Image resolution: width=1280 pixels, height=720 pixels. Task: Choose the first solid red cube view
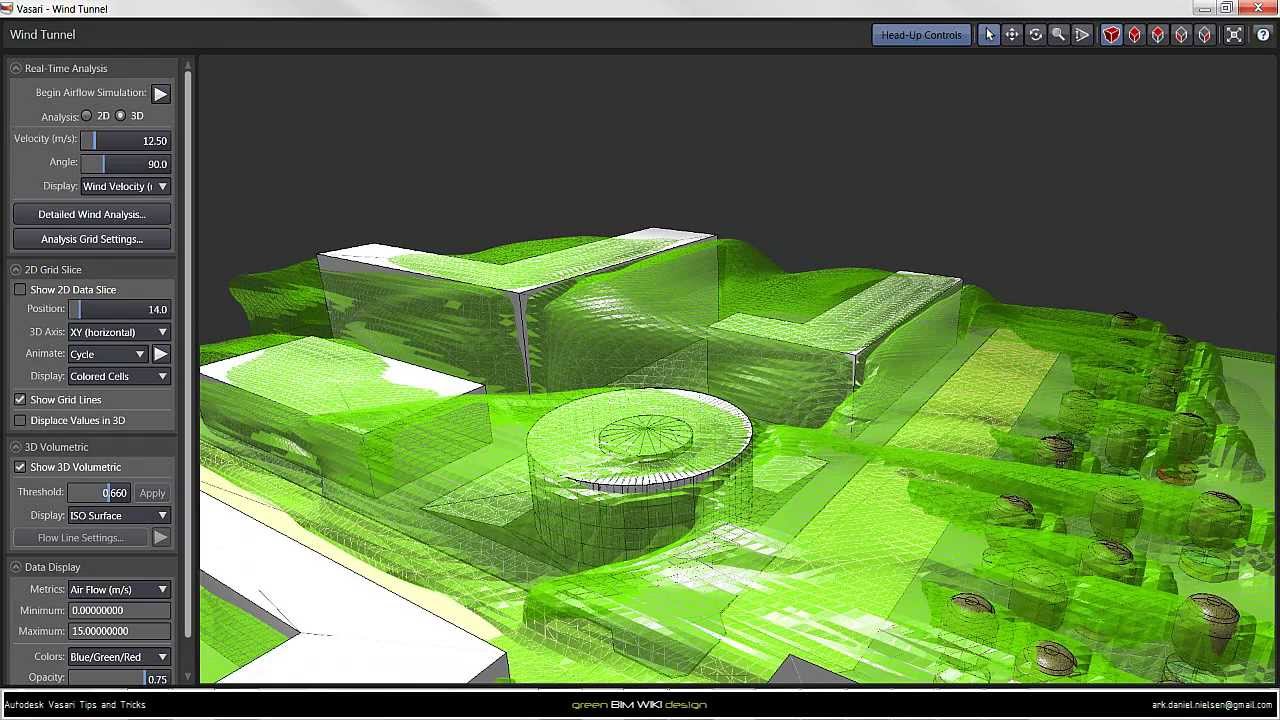(x=1111, y=35)
